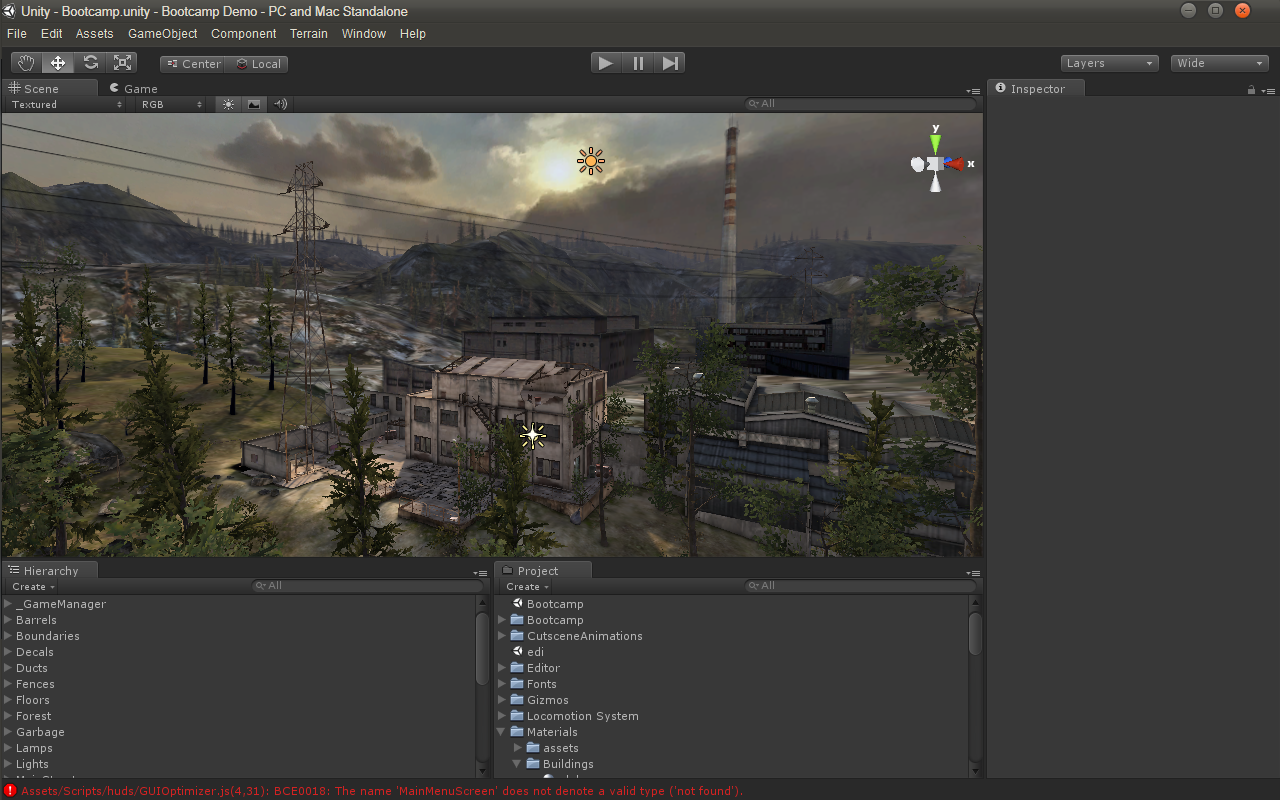
Task: Expand the Fences object
Action: click(8, 684)
